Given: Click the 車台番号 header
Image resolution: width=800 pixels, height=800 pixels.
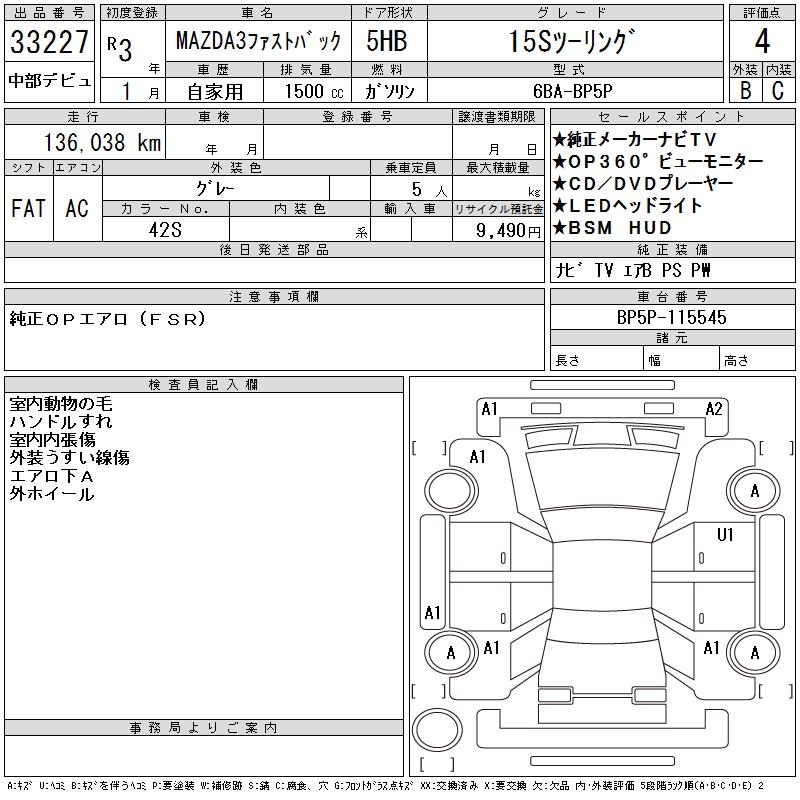Looking at the screenshot, I should pyautogui.click(x=672, y=296).
